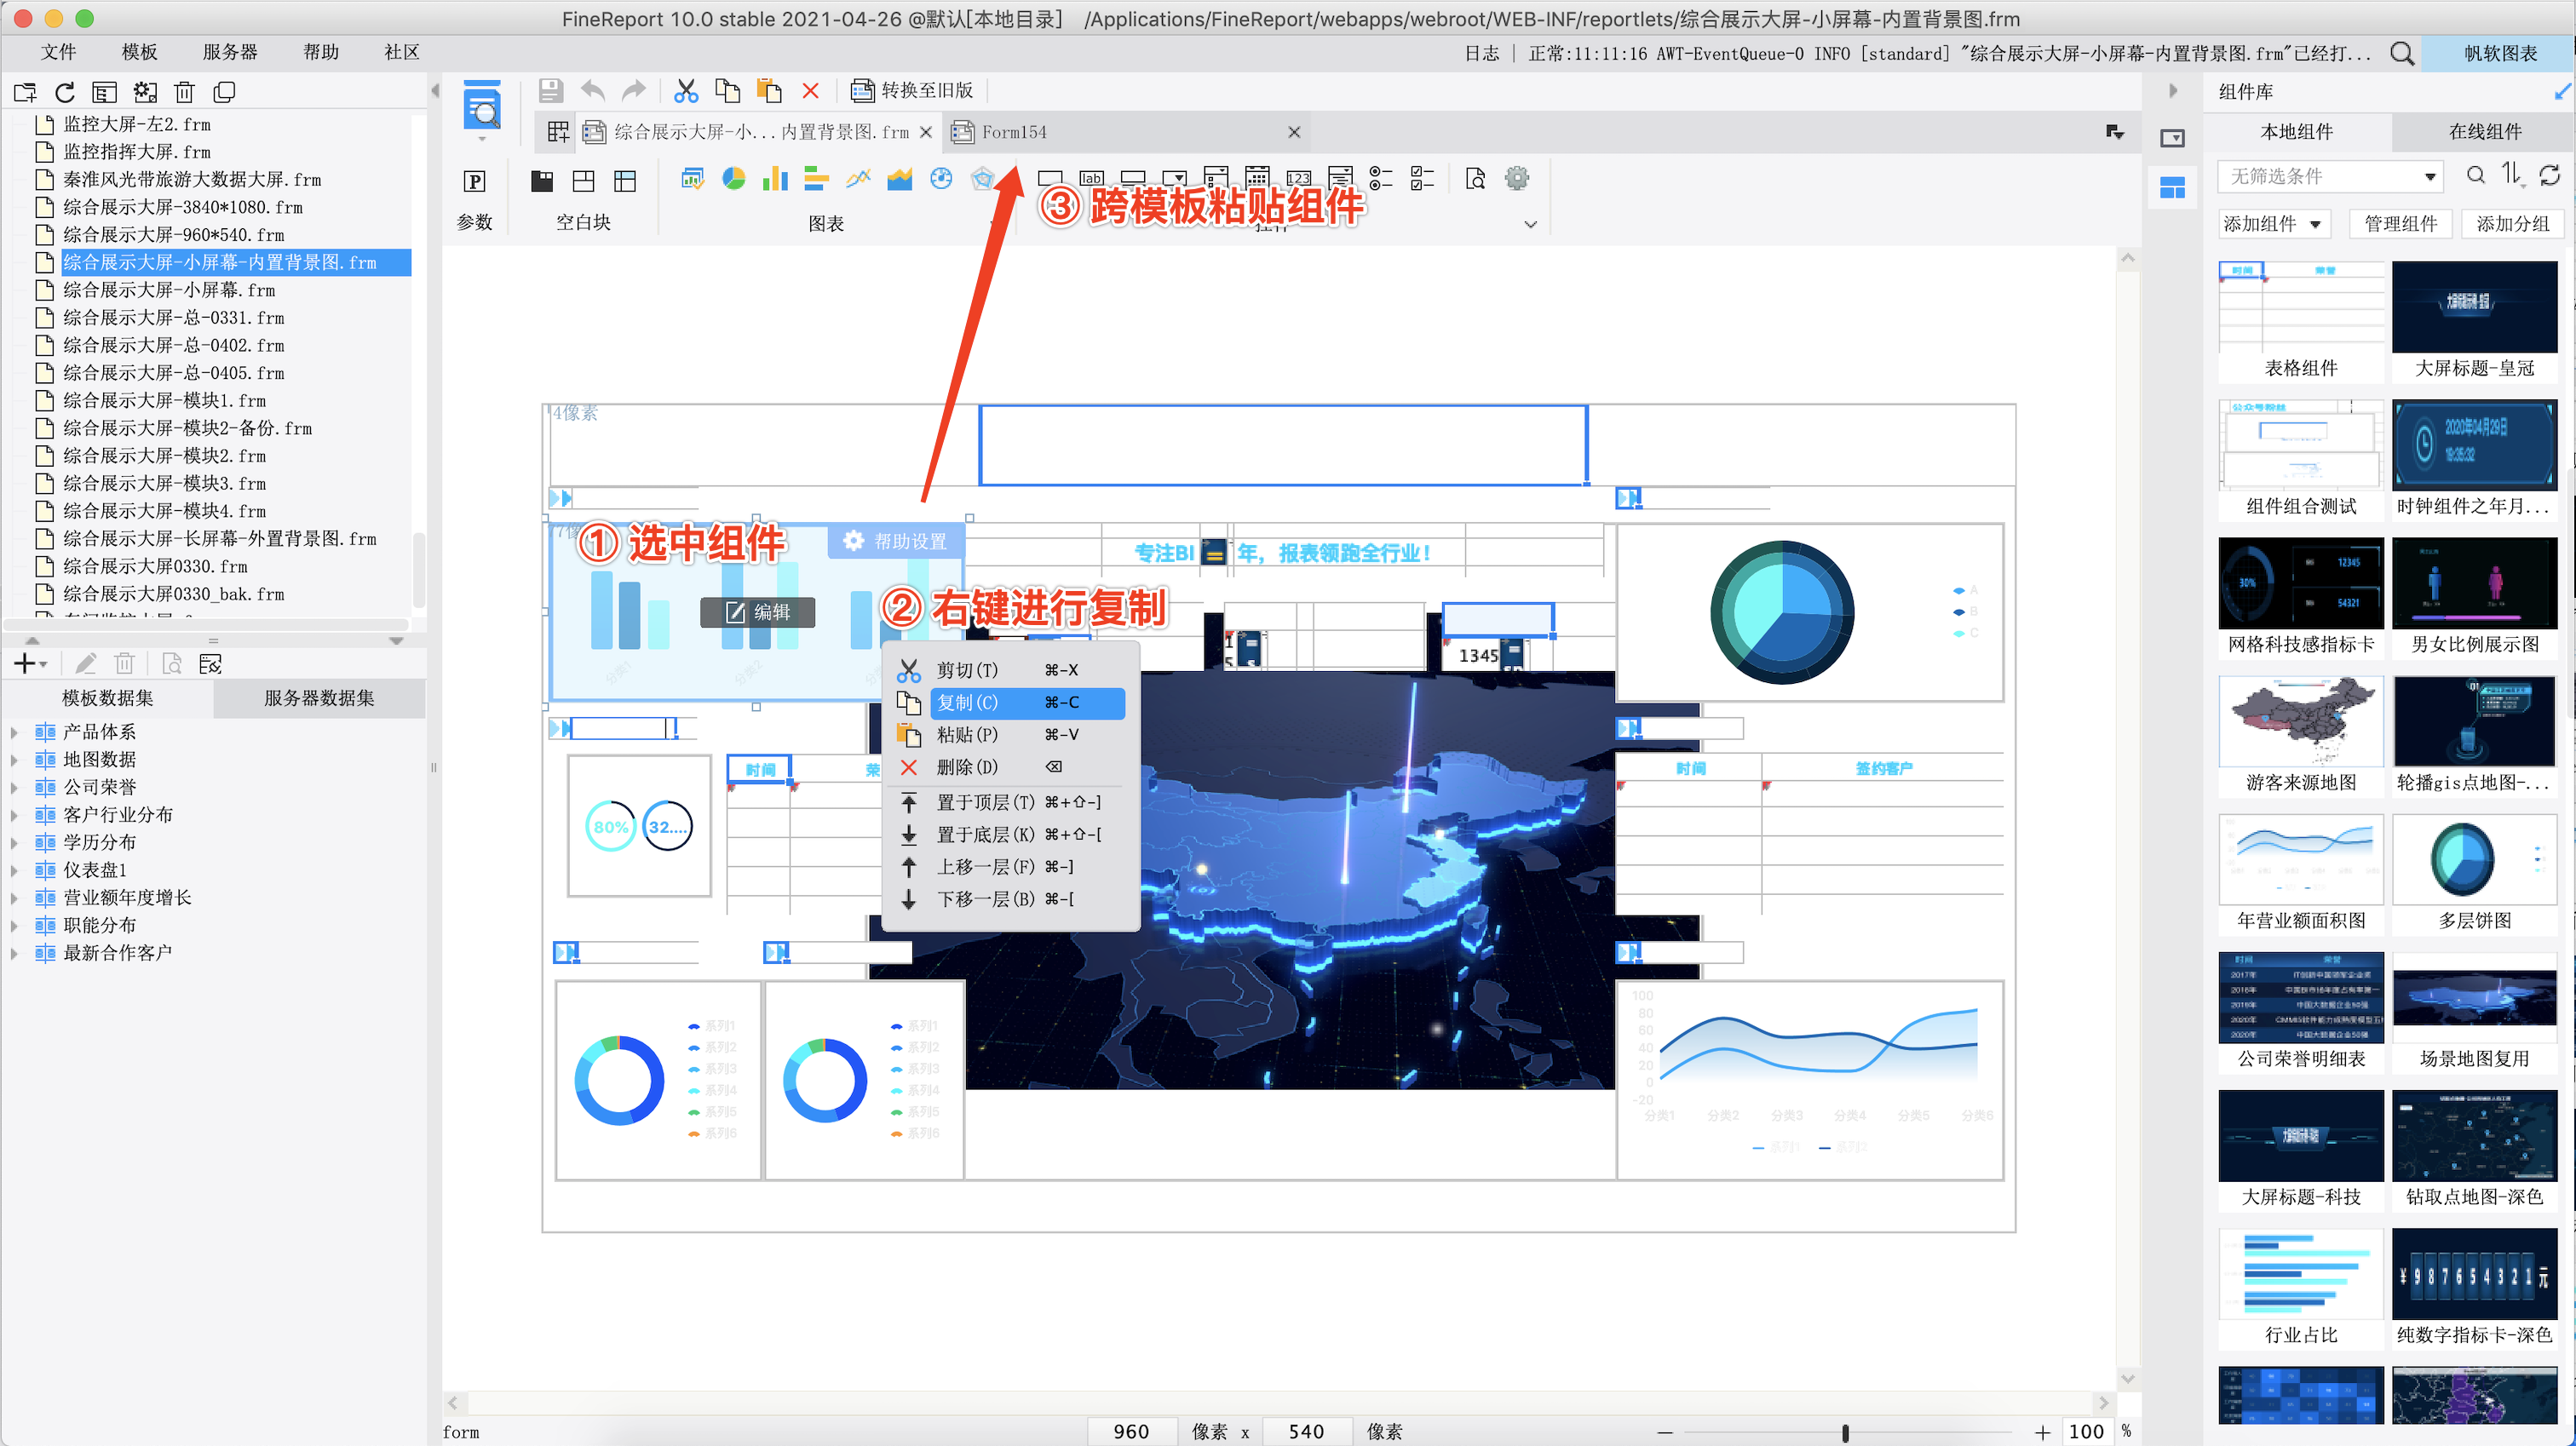The image size is (2576, 1446).
Task: Click the parameter P panel icon
Action: coord(474,181)
